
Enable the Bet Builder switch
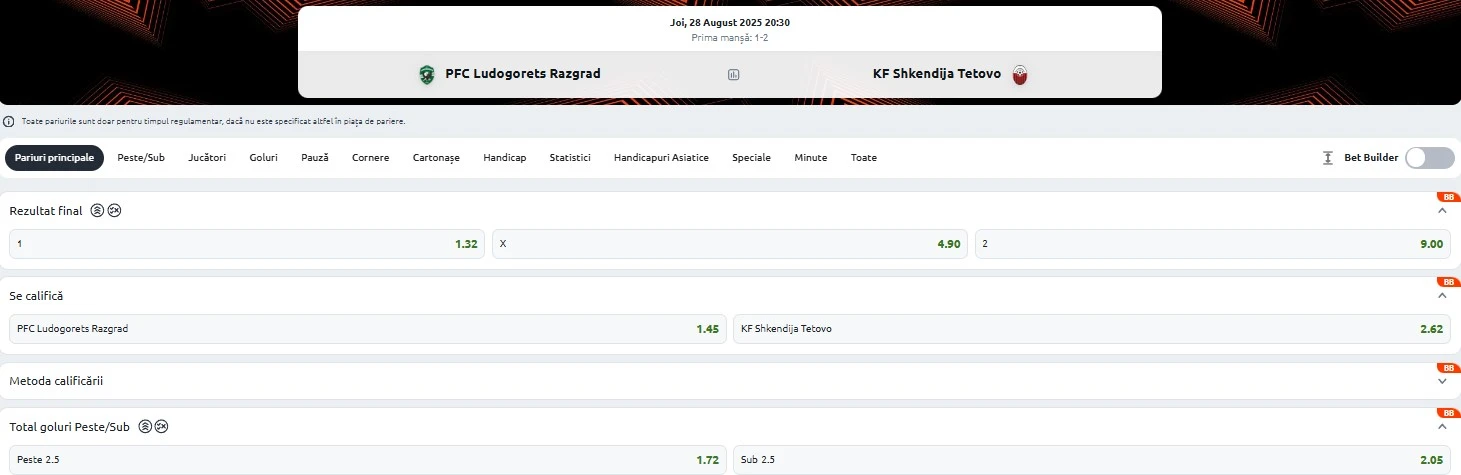click(1430, 158)
